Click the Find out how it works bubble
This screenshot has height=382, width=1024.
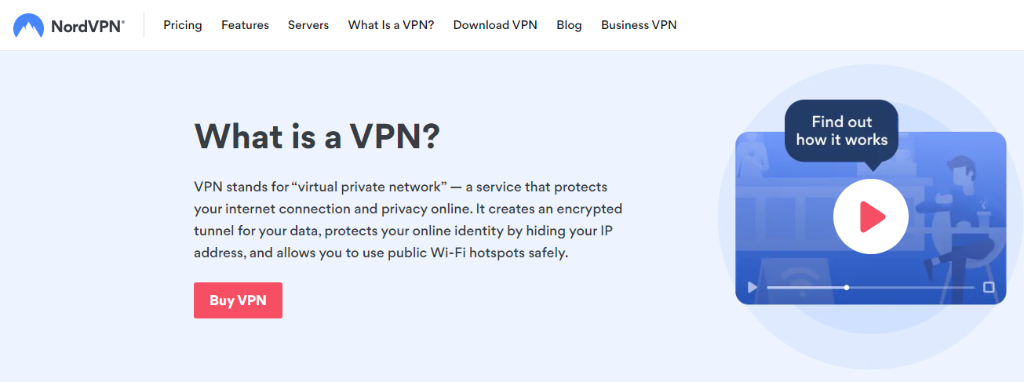pos(841,131)
